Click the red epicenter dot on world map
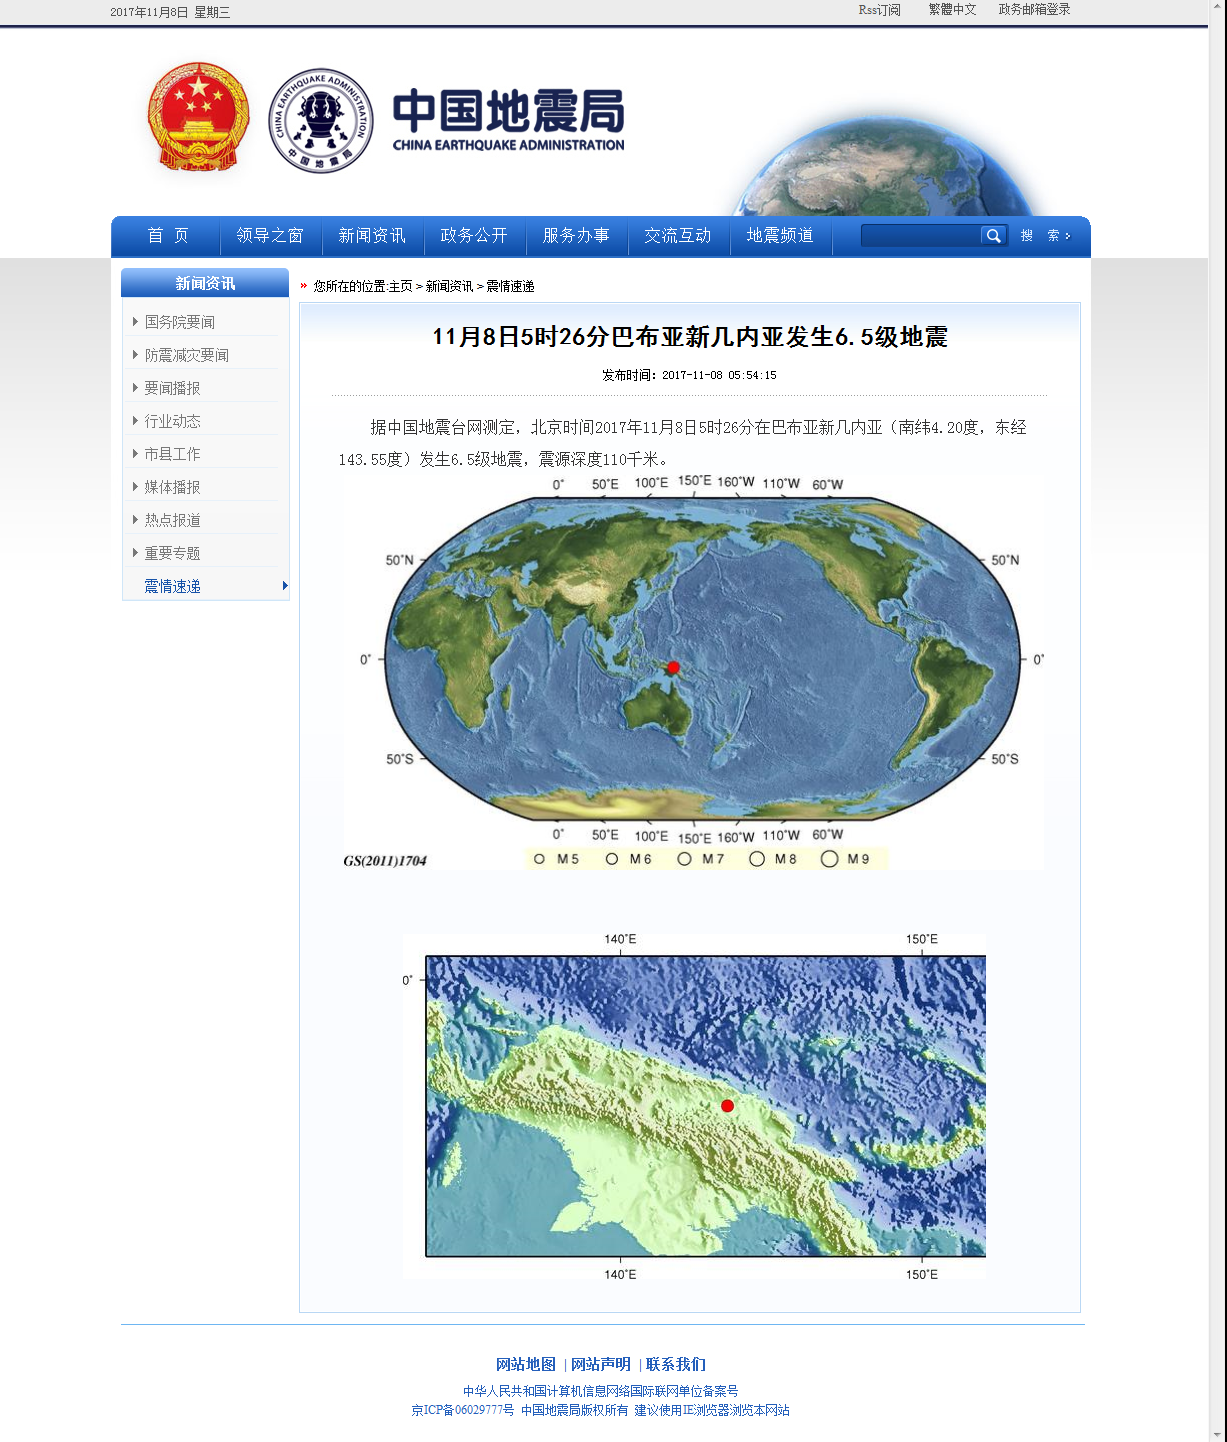Viewport: 1227px width, 1442px height. (673, 667)
